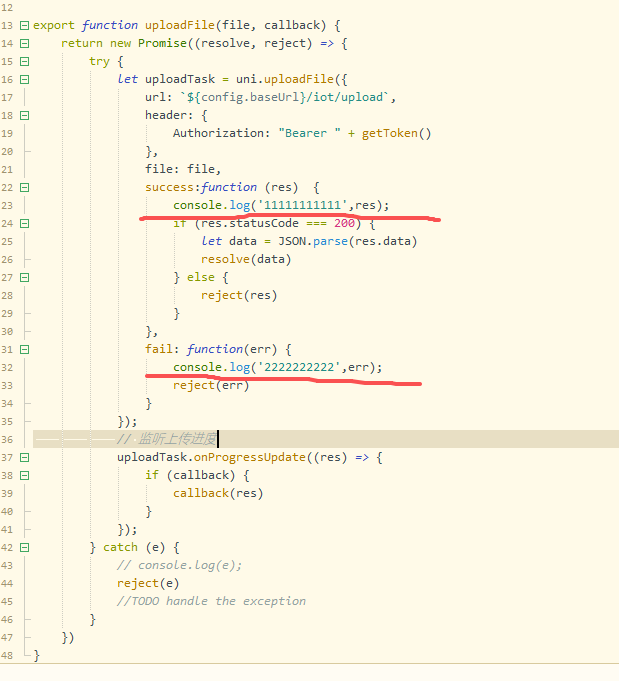Screen dimensions: 619x681
Task: Collapse the if (callback) block fold
Action: (x=25, y=475)
